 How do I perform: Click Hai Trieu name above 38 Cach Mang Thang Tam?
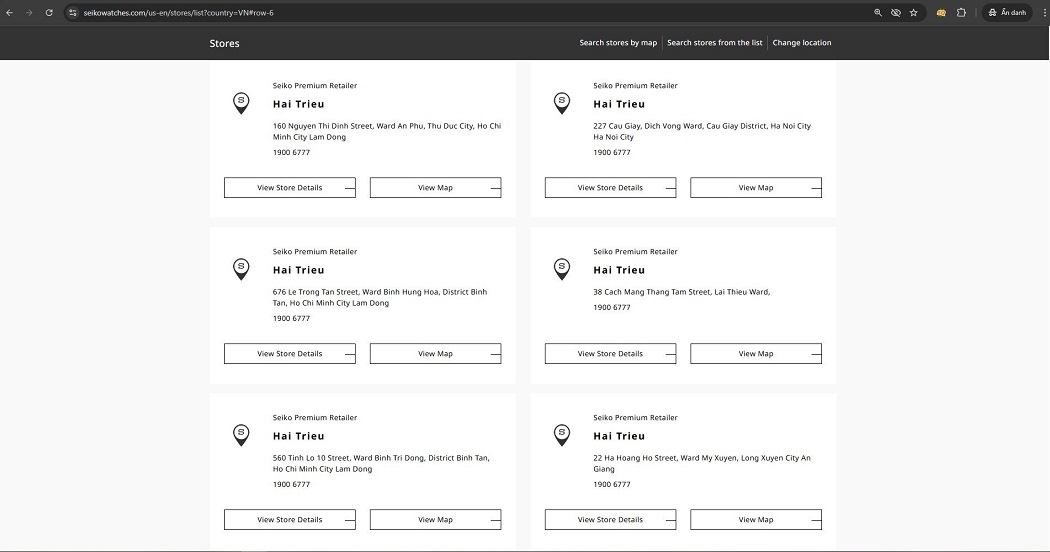pyautogui.click(x=619, y=270)
